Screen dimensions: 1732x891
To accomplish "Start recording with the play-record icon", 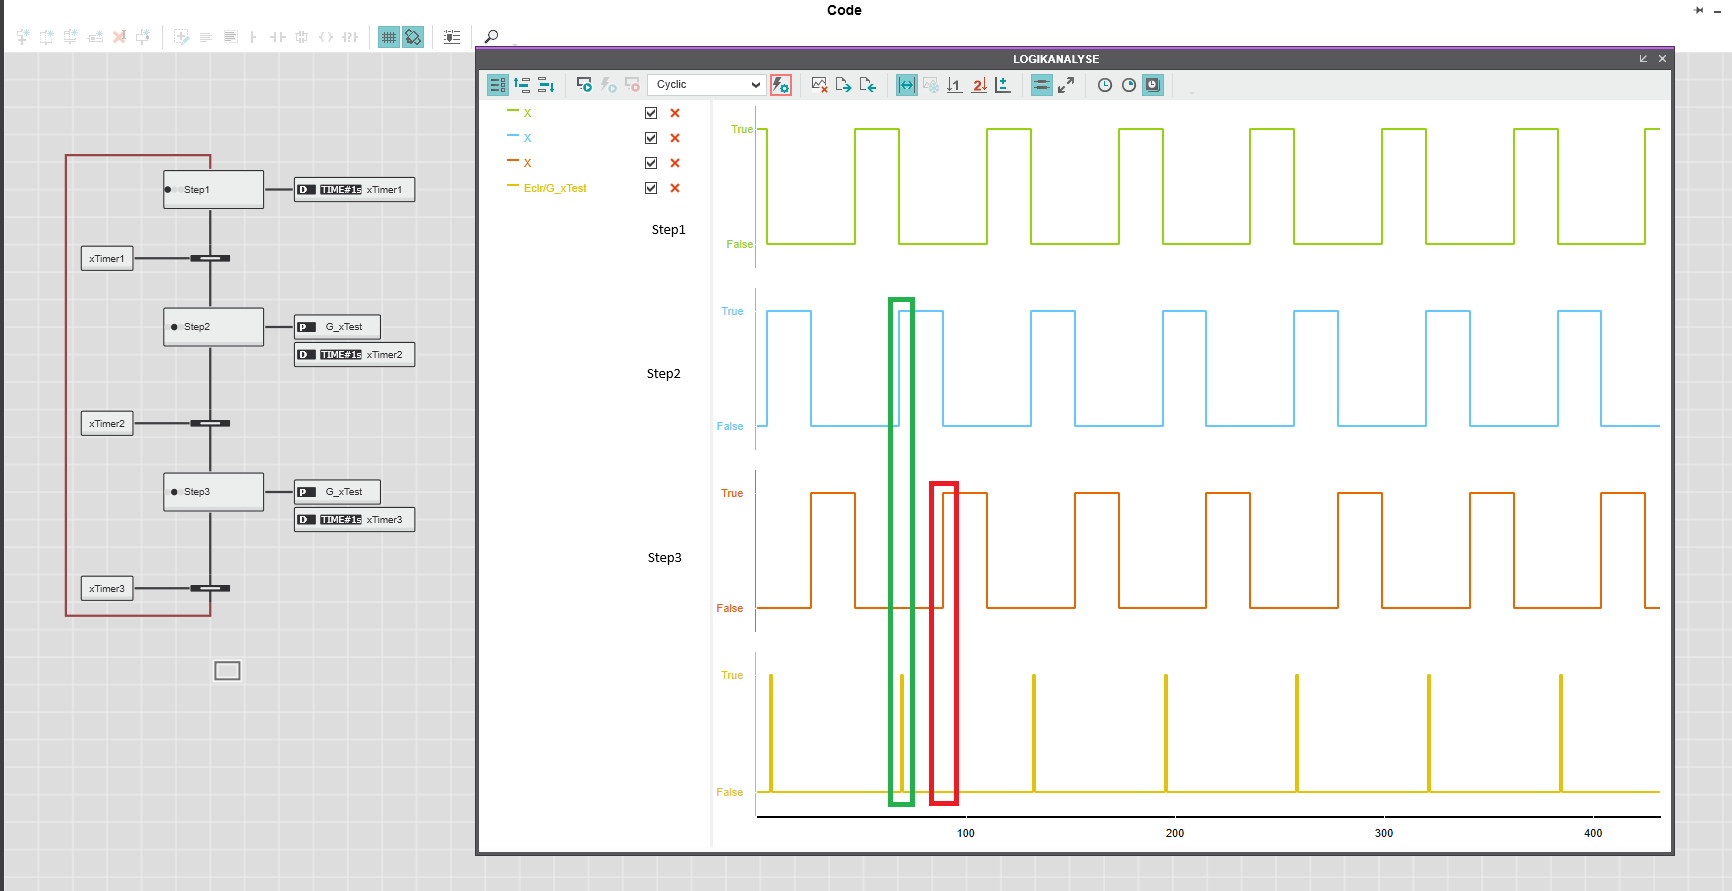I will [584, 85].
